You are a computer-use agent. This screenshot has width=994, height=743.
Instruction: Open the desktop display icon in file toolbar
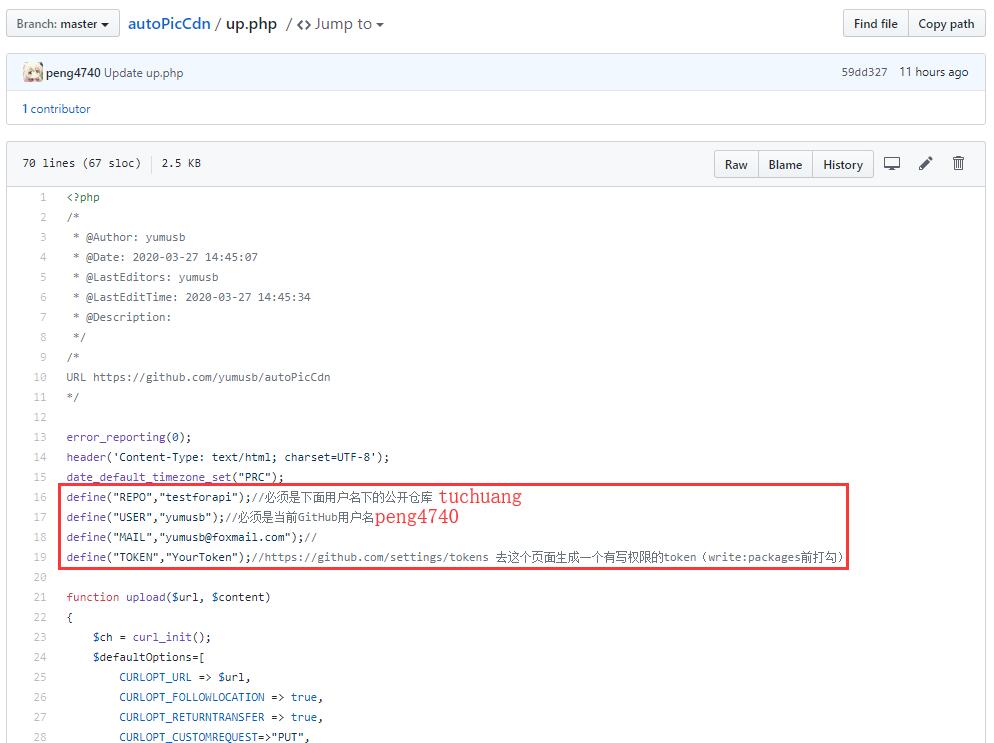tap(891, 164)
